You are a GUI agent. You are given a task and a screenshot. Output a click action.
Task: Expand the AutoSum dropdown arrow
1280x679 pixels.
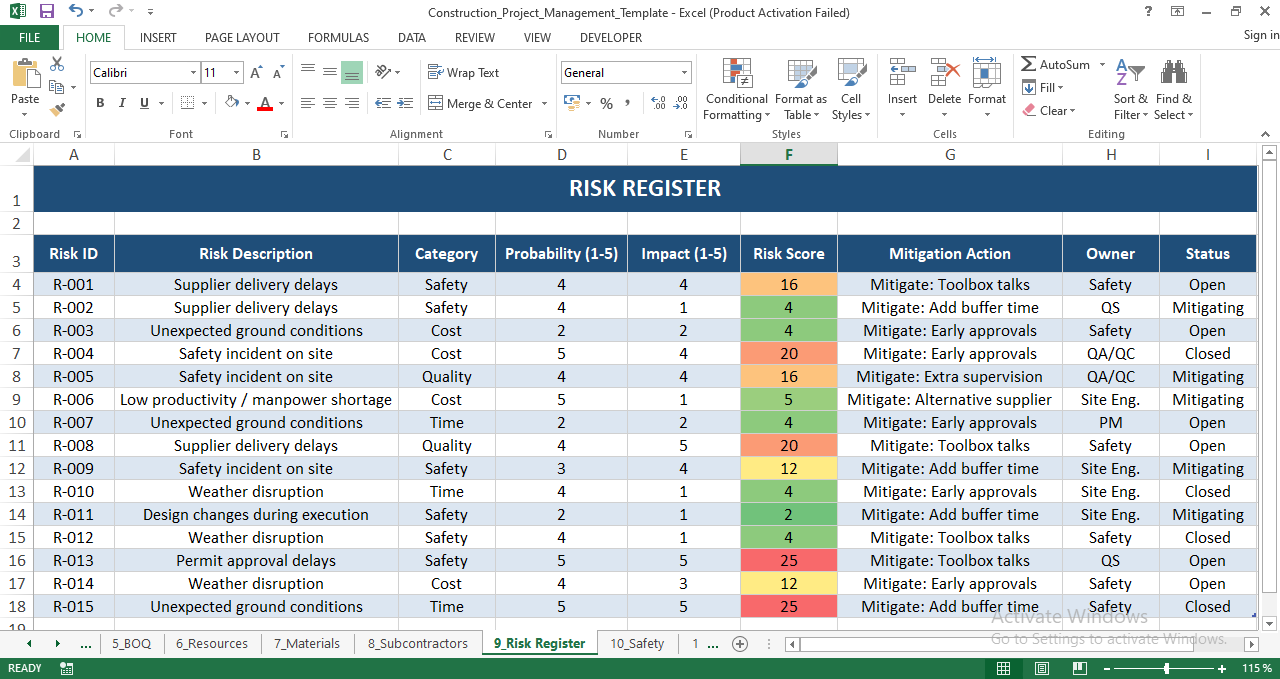tap(1103, 65)
